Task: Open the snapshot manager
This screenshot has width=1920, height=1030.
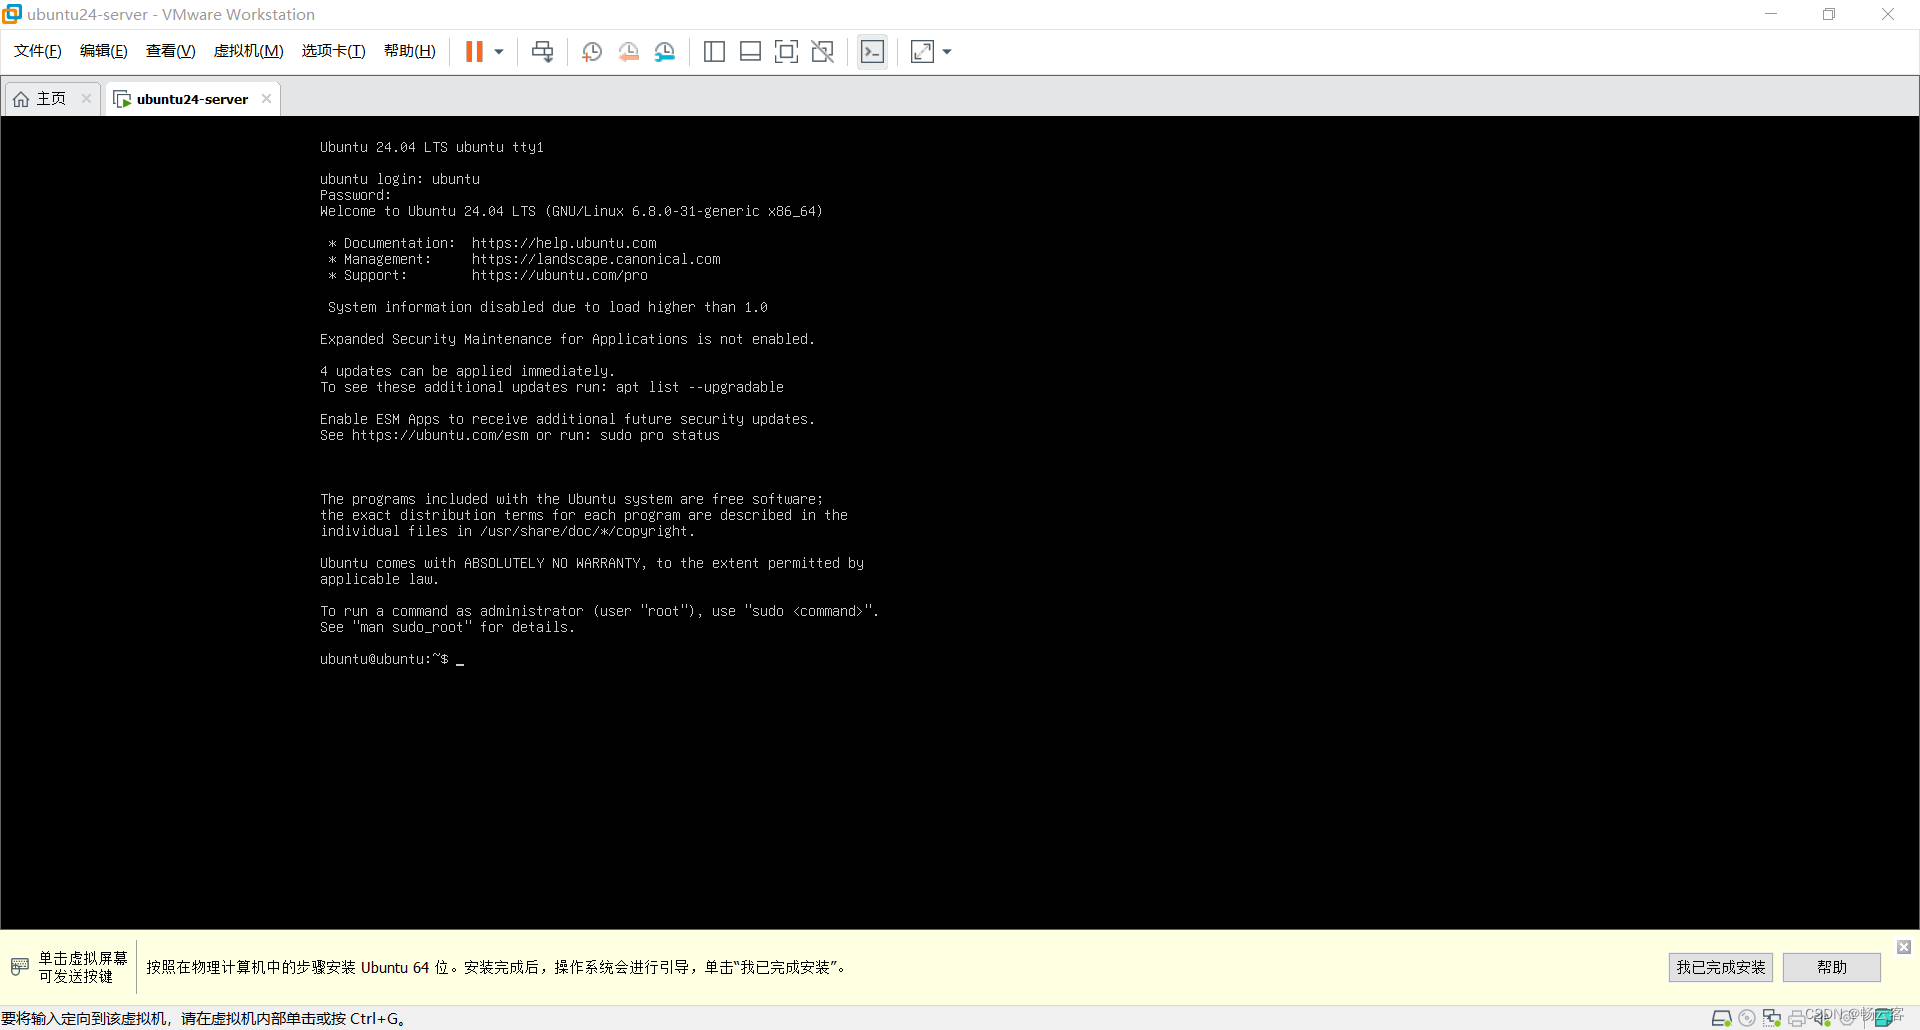Action: [x=665, y=52]
